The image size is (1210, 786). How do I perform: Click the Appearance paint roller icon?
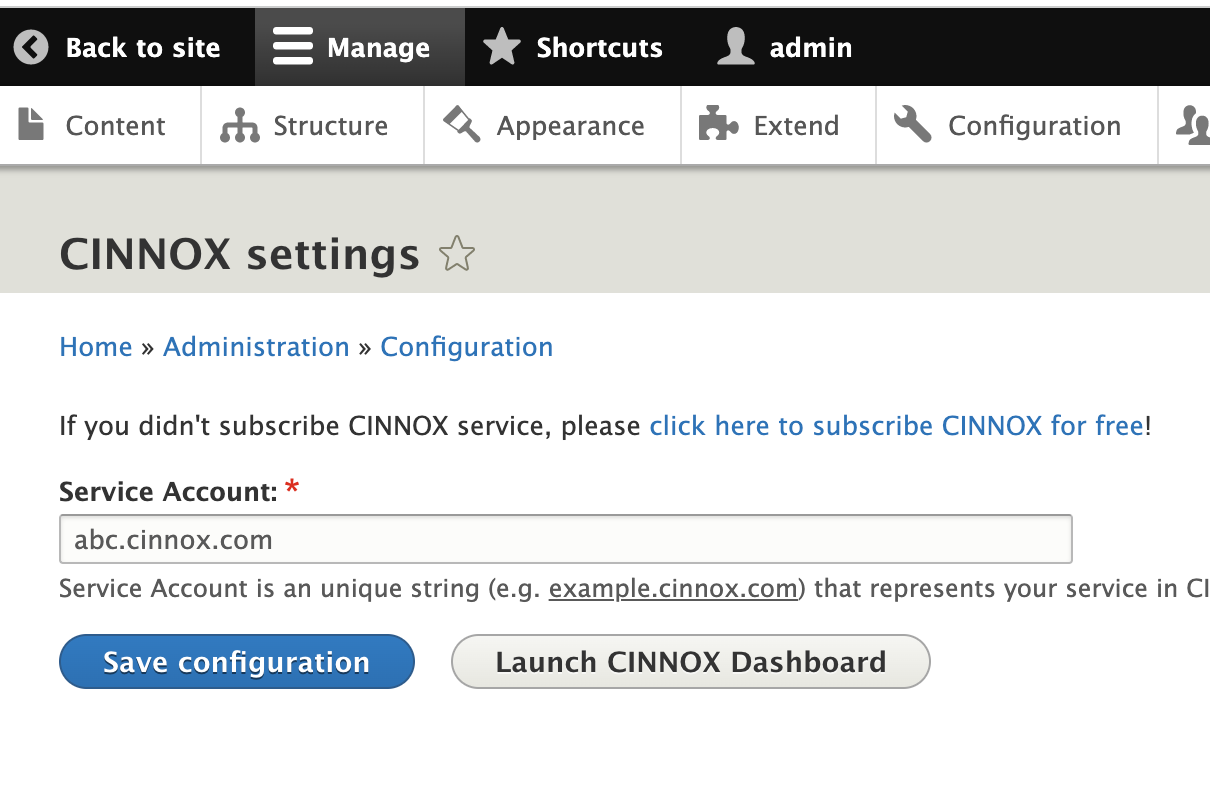tap(462, 125)
